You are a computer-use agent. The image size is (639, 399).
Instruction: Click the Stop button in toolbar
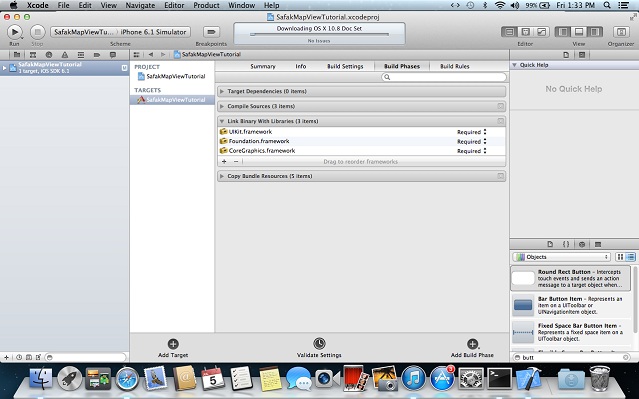coord(37,32)
